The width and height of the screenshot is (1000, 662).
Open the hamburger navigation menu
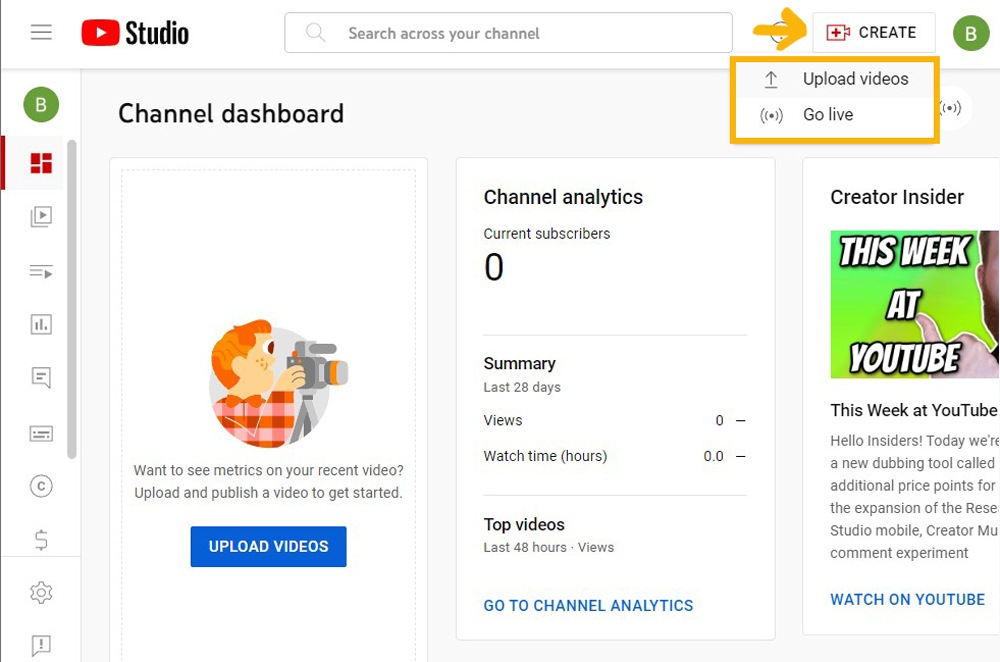click(x=41, y=32)
